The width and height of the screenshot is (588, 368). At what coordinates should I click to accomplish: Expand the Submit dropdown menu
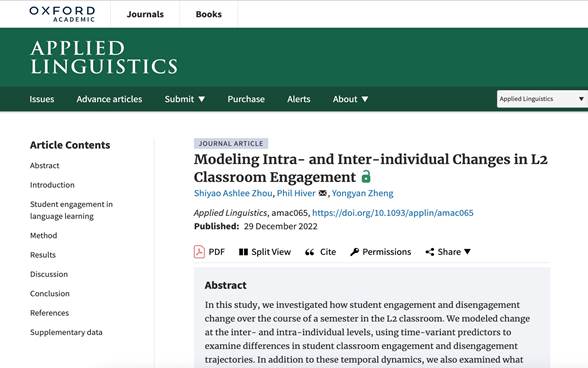coord(184,99)
